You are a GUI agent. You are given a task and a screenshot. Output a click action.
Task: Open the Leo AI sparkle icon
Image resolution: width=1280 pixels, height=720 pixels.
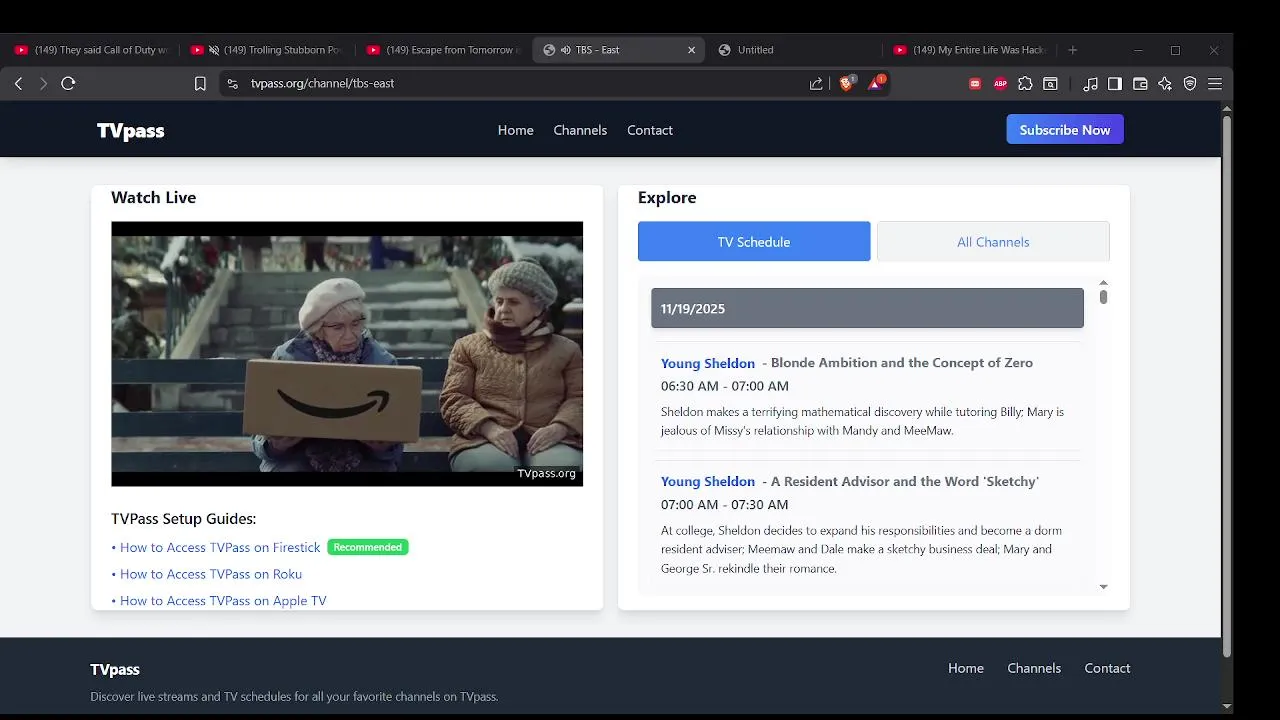[x=1165, y=84]
